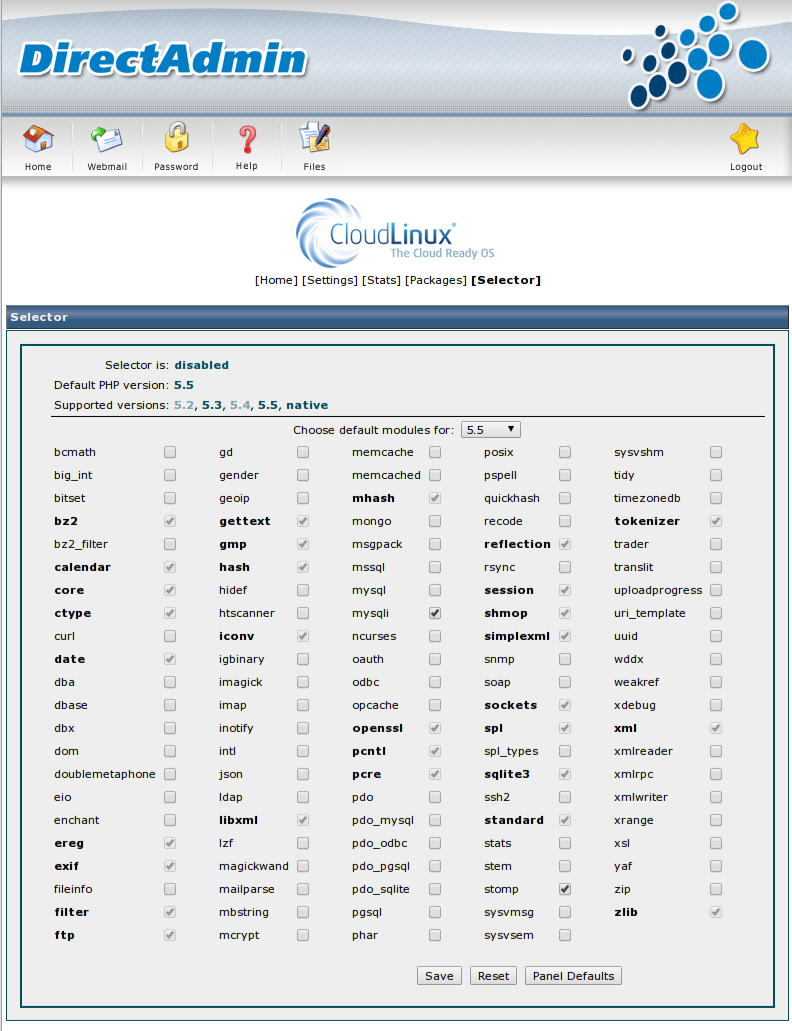Image resolution: width=792 pixels, height=1031 pixels.
Task: Open the Help question mark icon
Action: coord(247,139)
